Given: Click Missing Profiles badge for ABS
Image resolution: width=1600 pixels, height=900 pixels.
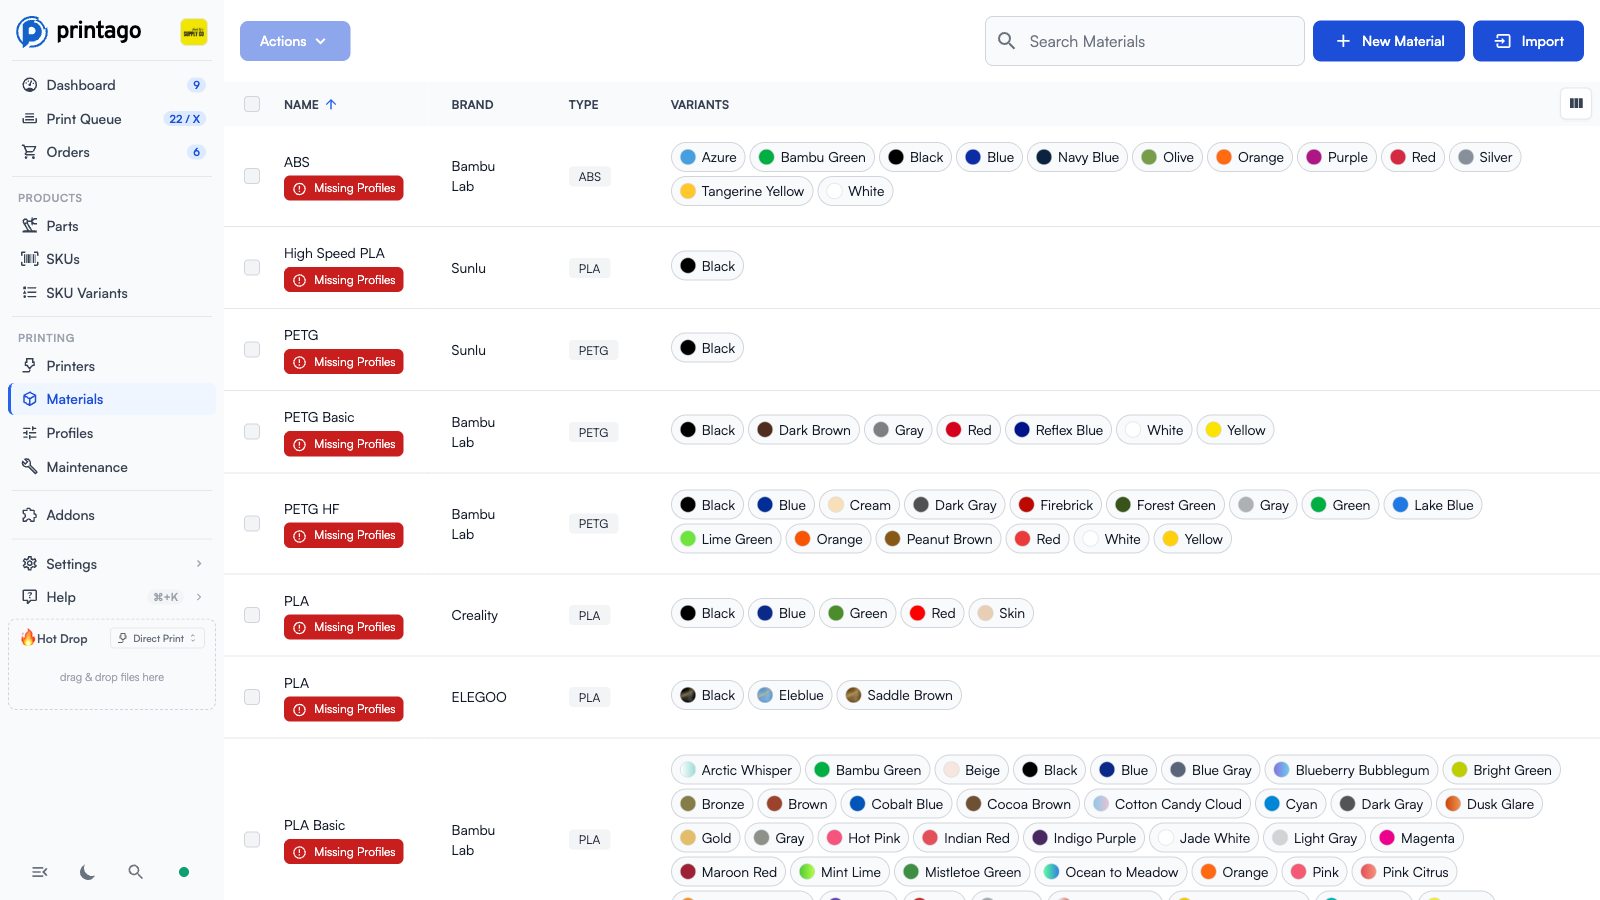Looking at the screenshot, I should 344,188.
